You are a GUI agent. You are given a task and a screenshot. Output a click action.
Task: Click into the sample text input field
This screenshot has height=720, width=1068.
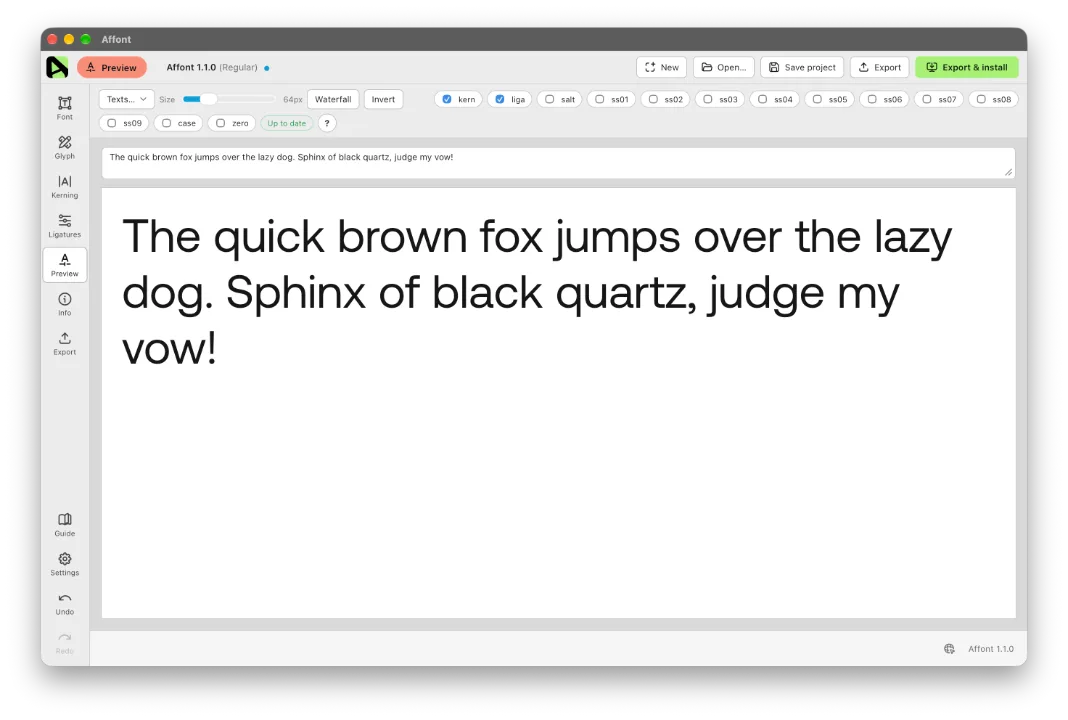click(x=559, y=163)
